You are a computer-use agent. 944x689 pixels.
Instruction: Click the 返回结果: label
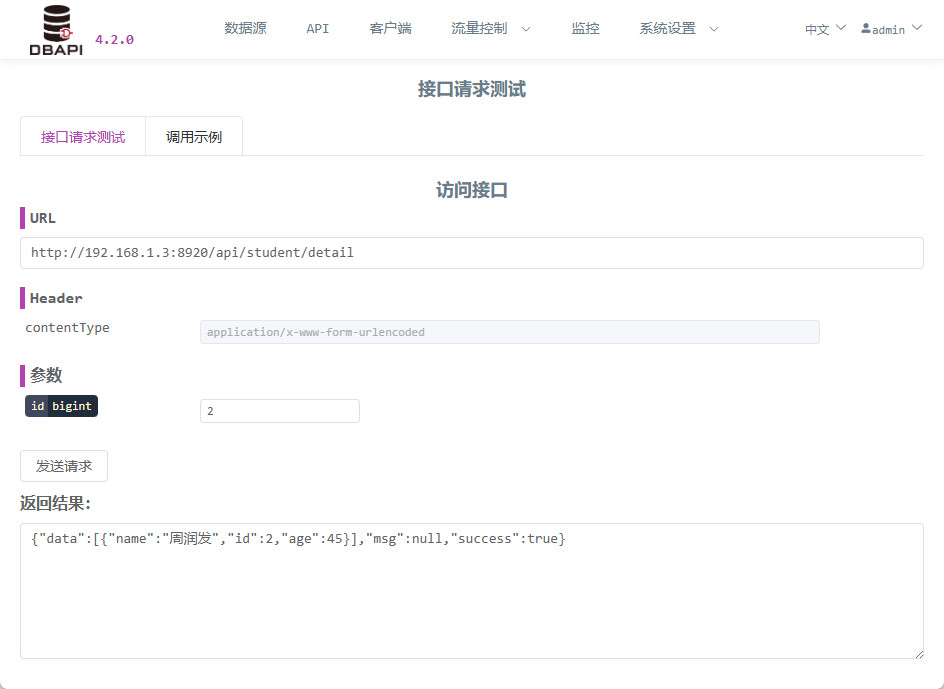point(55,503)
